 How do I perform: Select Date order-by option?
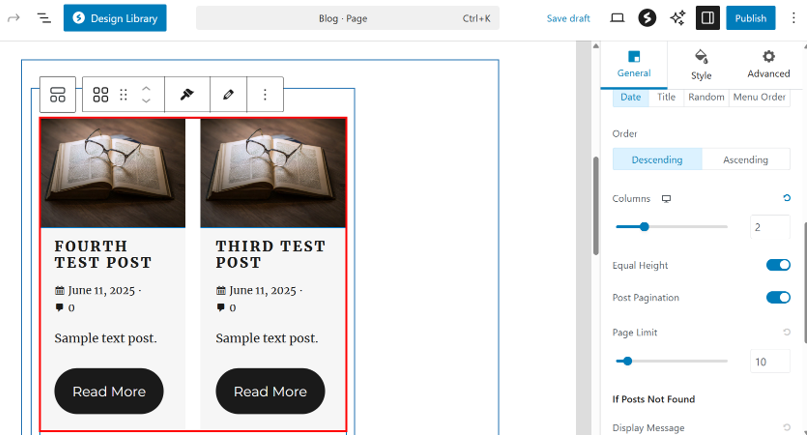pyautogui.click(x=630, y=97)
